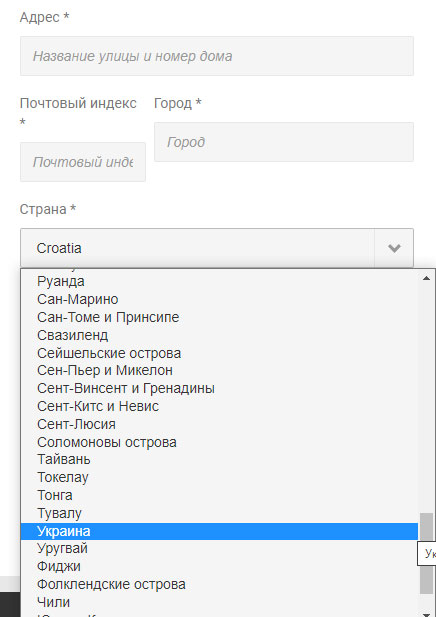Screen dimensions: 436x617
Task: Select Фолклендские острова option
Action: tap(219, 584)
